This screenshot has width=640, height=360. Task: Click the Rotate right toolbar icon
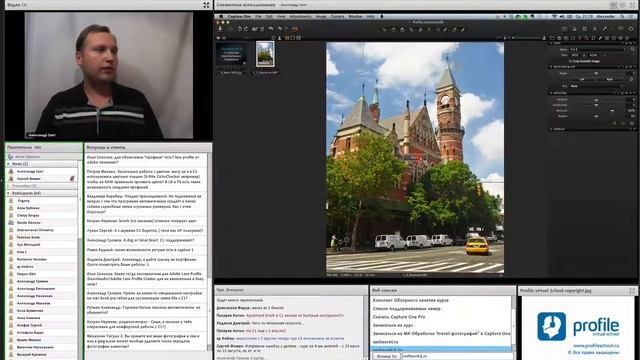coord(246,29)
